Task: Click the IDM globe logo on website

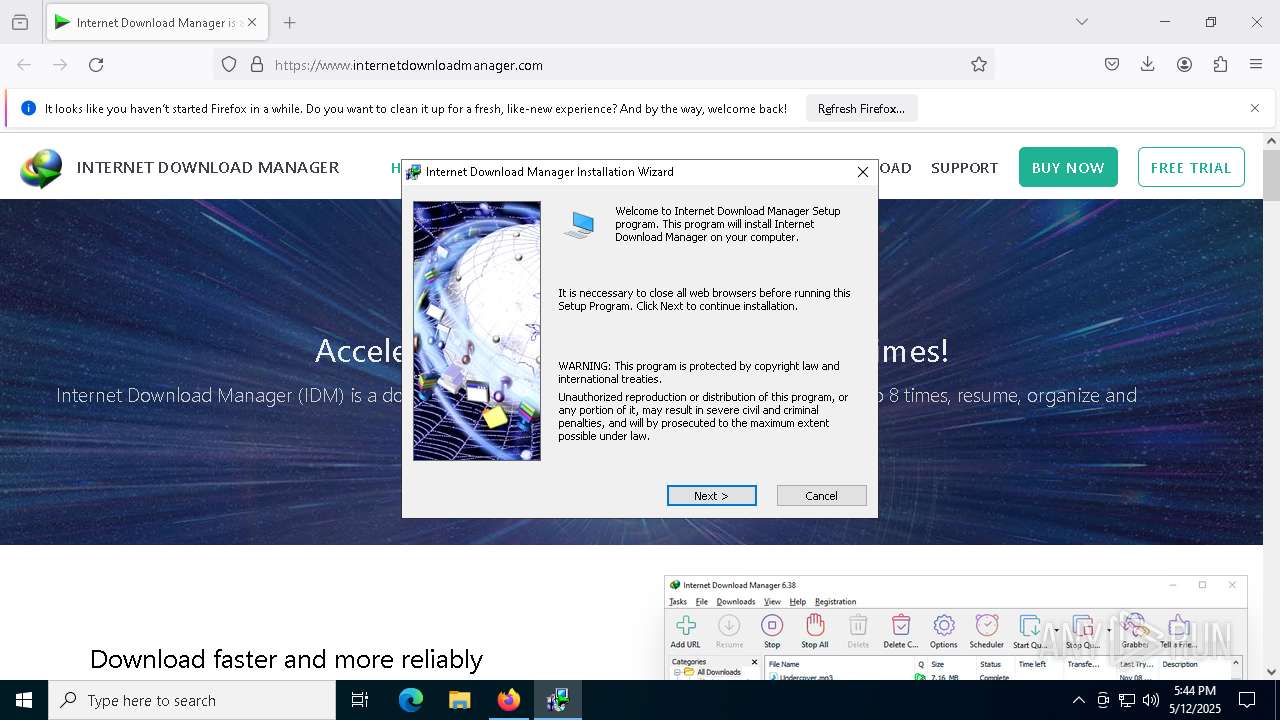Action: [x=41, y=169]
